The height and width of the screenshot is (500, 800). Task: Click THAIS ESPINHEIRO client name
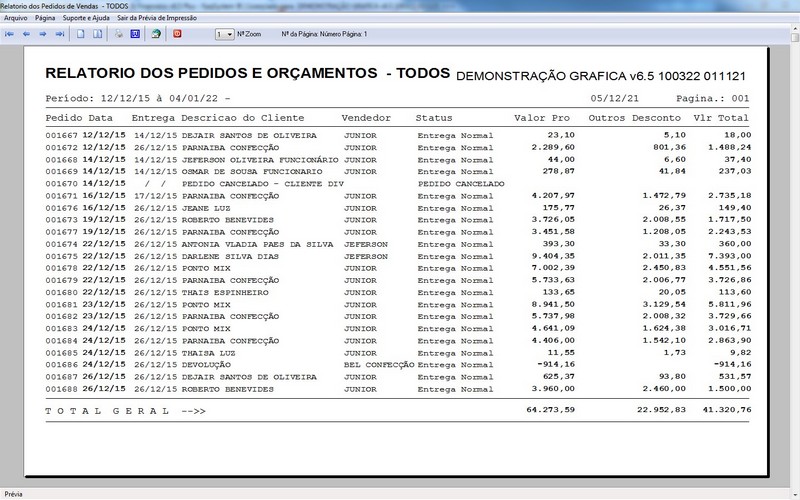point(225,292)
